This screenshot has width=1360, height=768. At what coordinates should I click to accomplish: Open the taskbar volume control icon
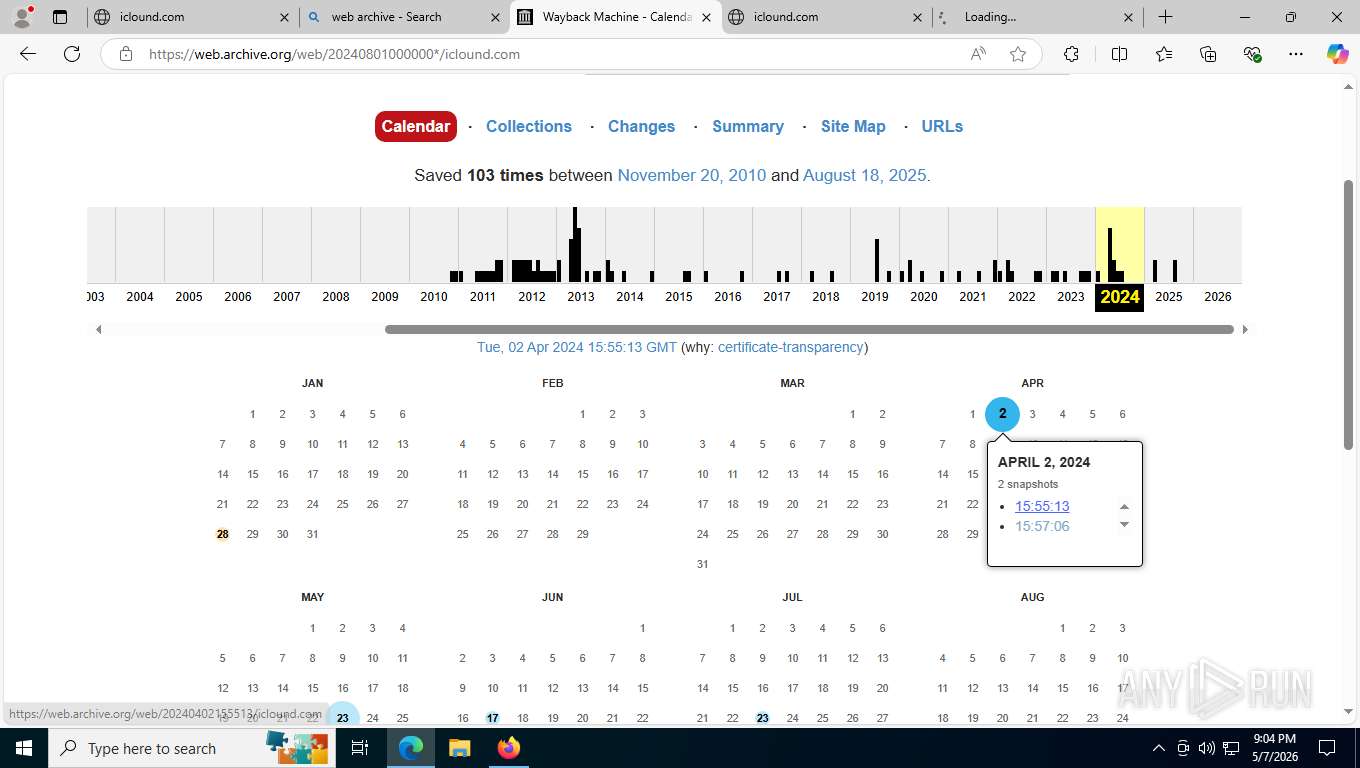(x=1207, y=748)
